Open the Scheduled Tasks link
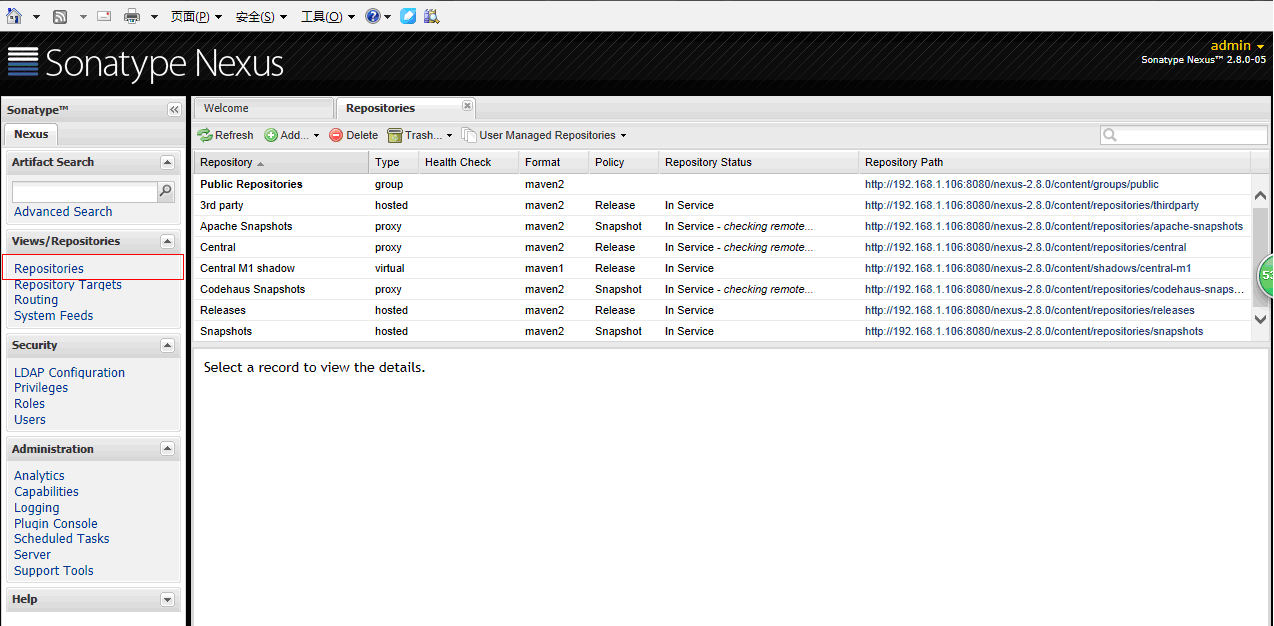1274x626 pixels. 62,539
